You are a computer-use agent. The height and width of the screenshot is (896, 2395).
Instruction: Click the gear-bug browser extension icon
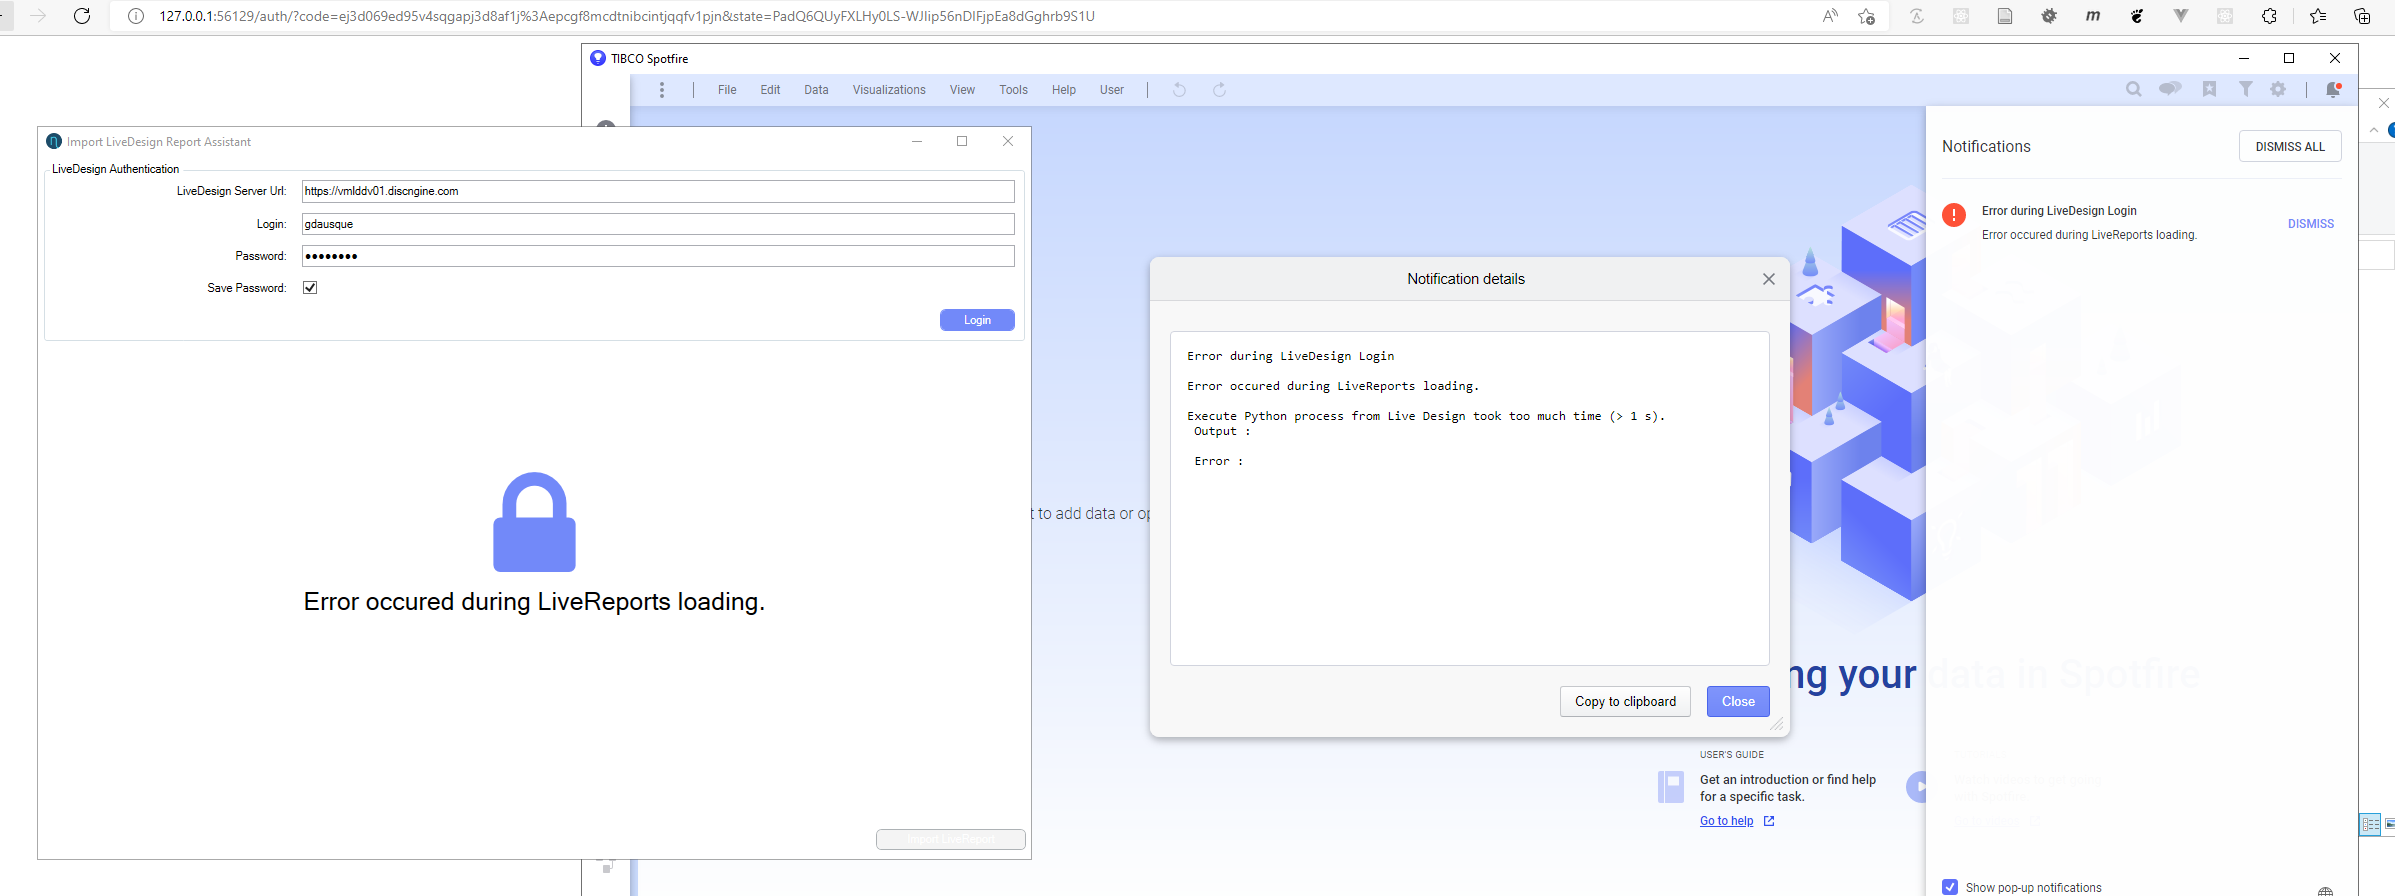tap(2049, 16)
